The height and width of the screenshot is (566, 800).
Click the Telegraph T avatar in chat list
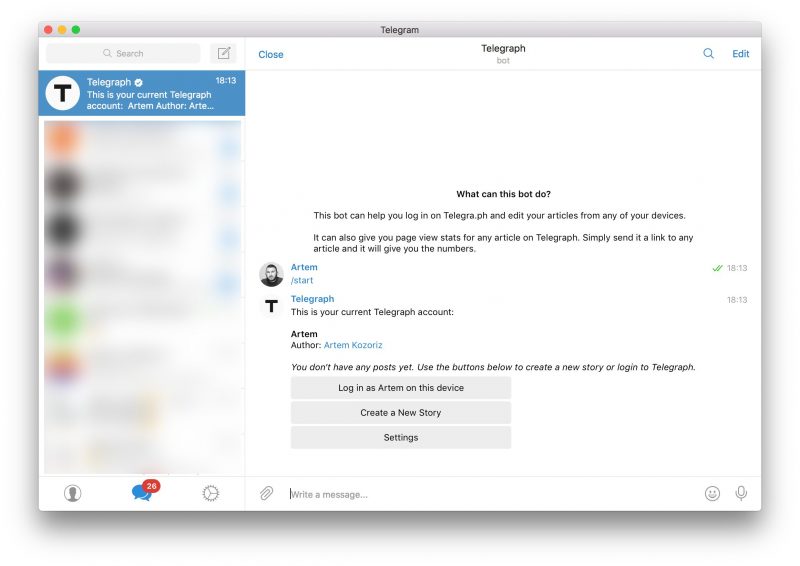coord(62,93)
